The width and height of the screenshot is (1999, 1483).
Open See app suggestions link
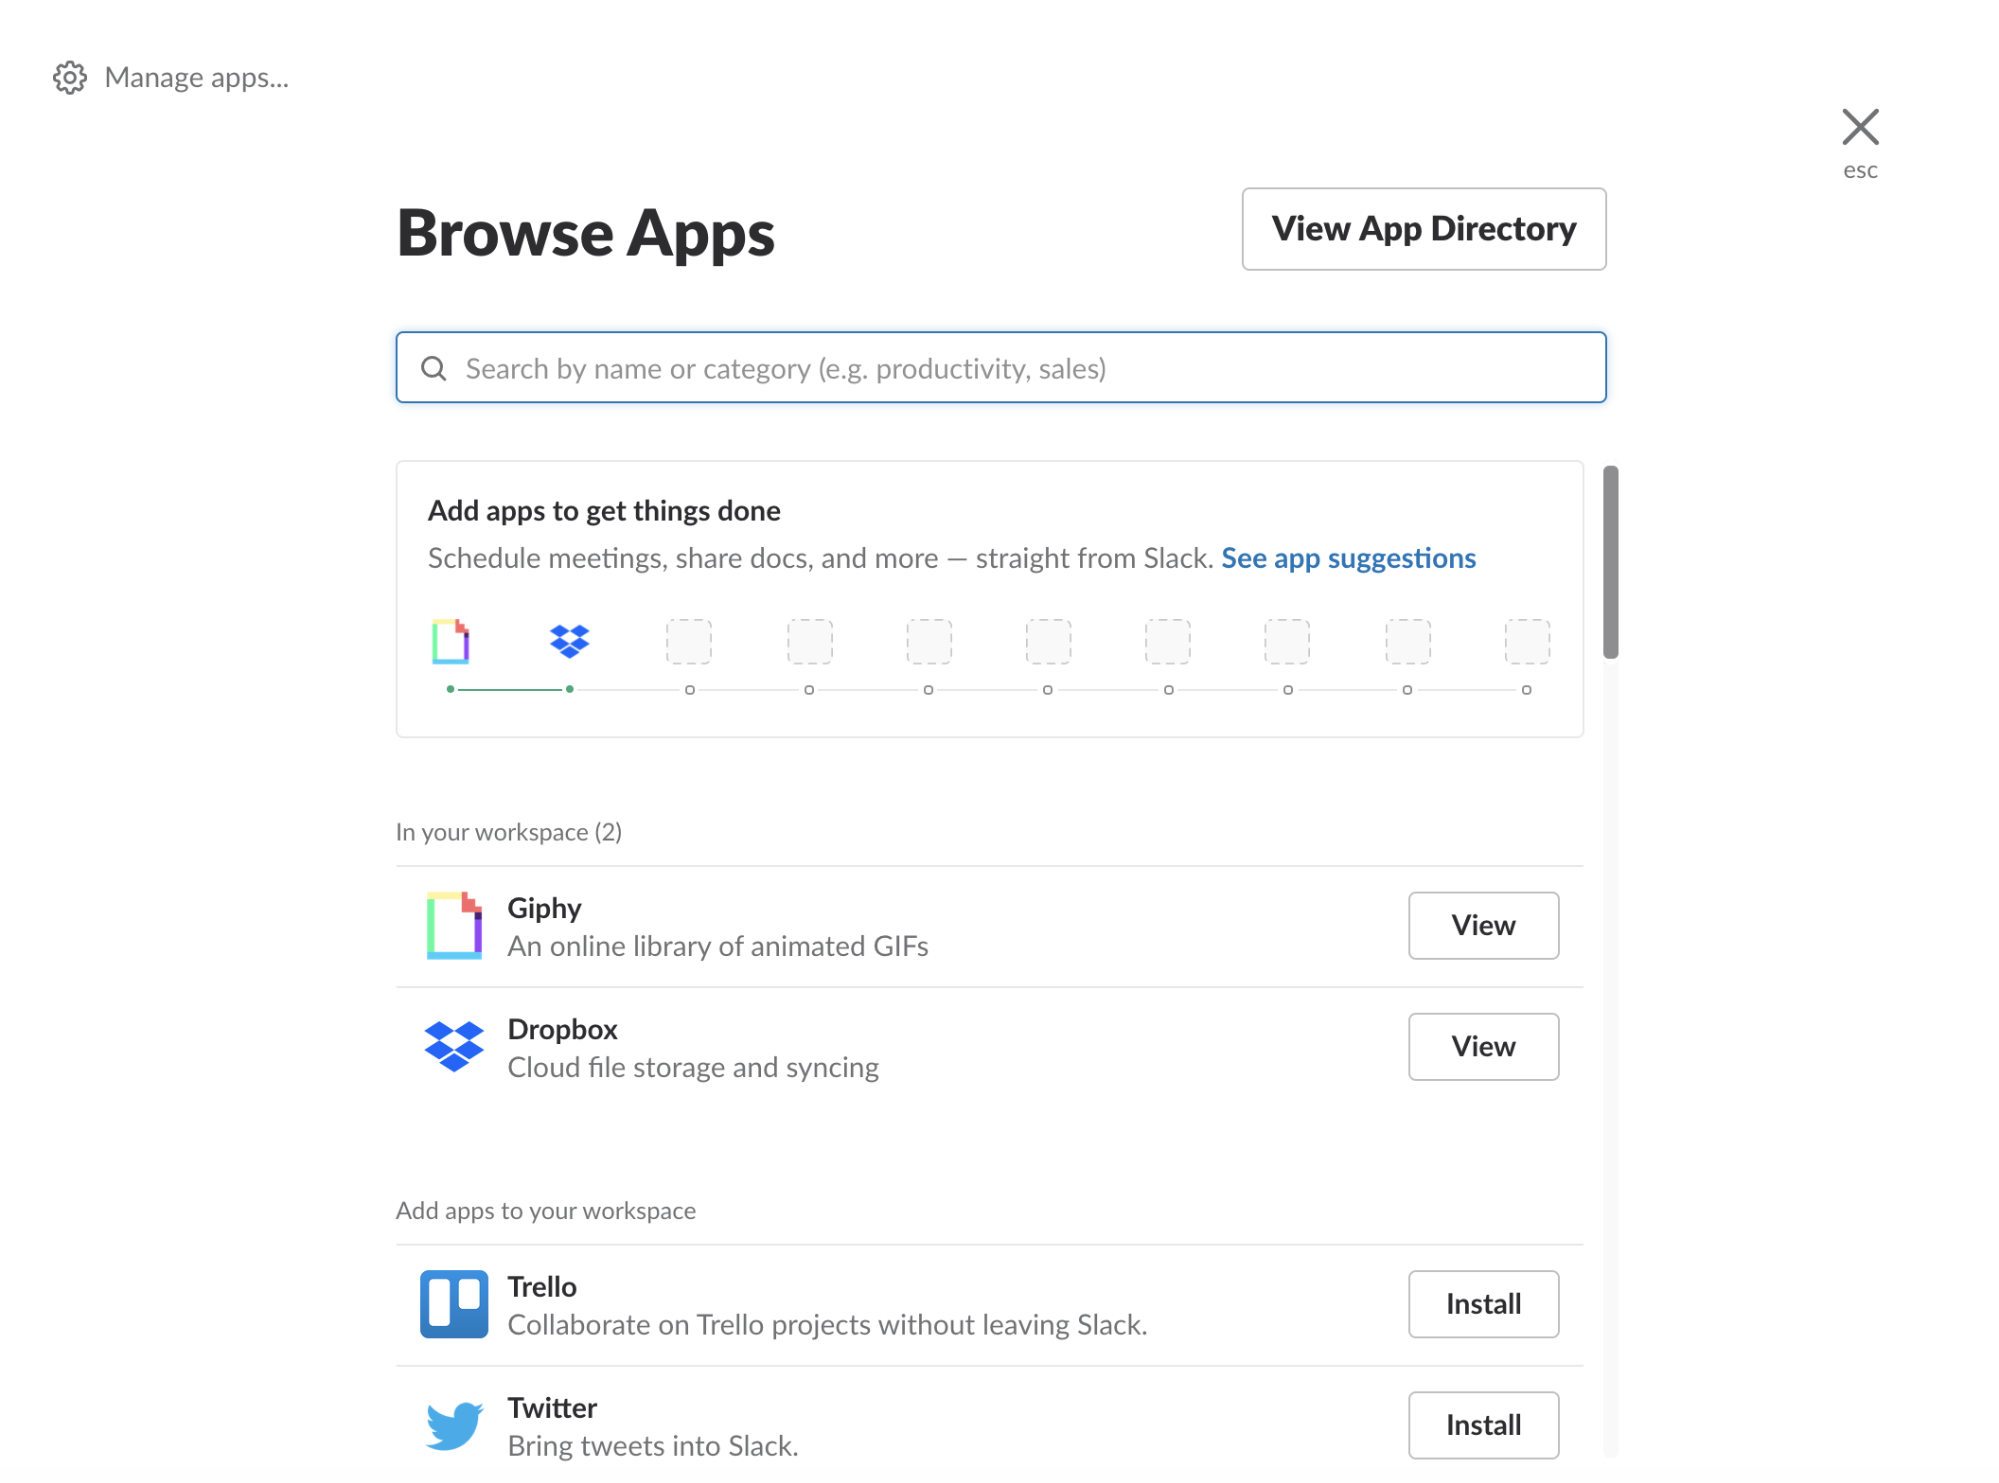pyautogui.click(x=1348, y=558)
